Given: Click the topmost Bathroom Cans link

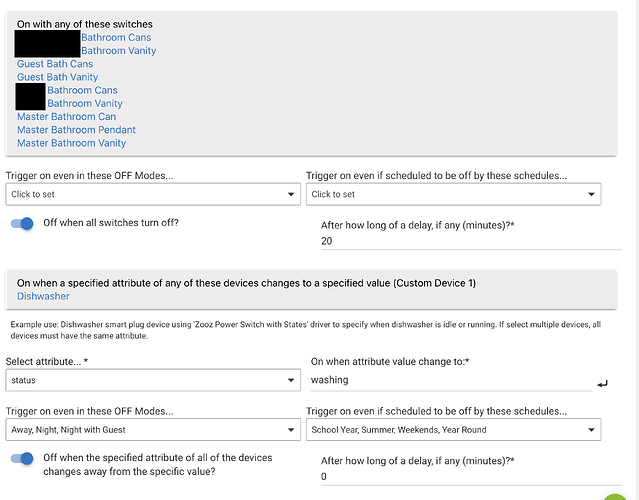Looking at the screenshot, I should coord(116,38).
